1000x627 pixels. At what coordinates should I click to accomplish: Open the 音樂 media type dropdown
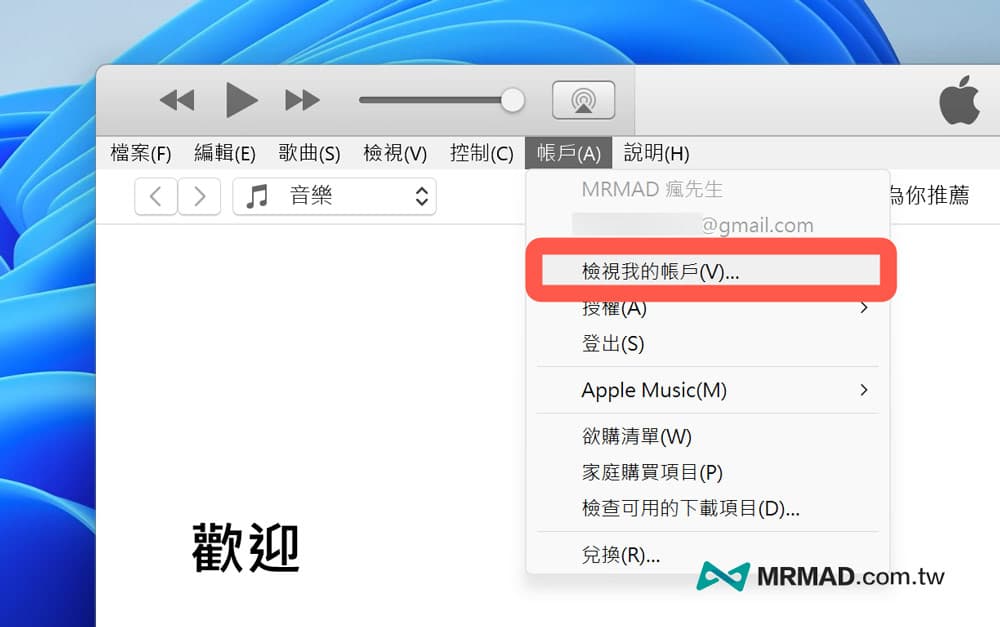pos(335,196)
